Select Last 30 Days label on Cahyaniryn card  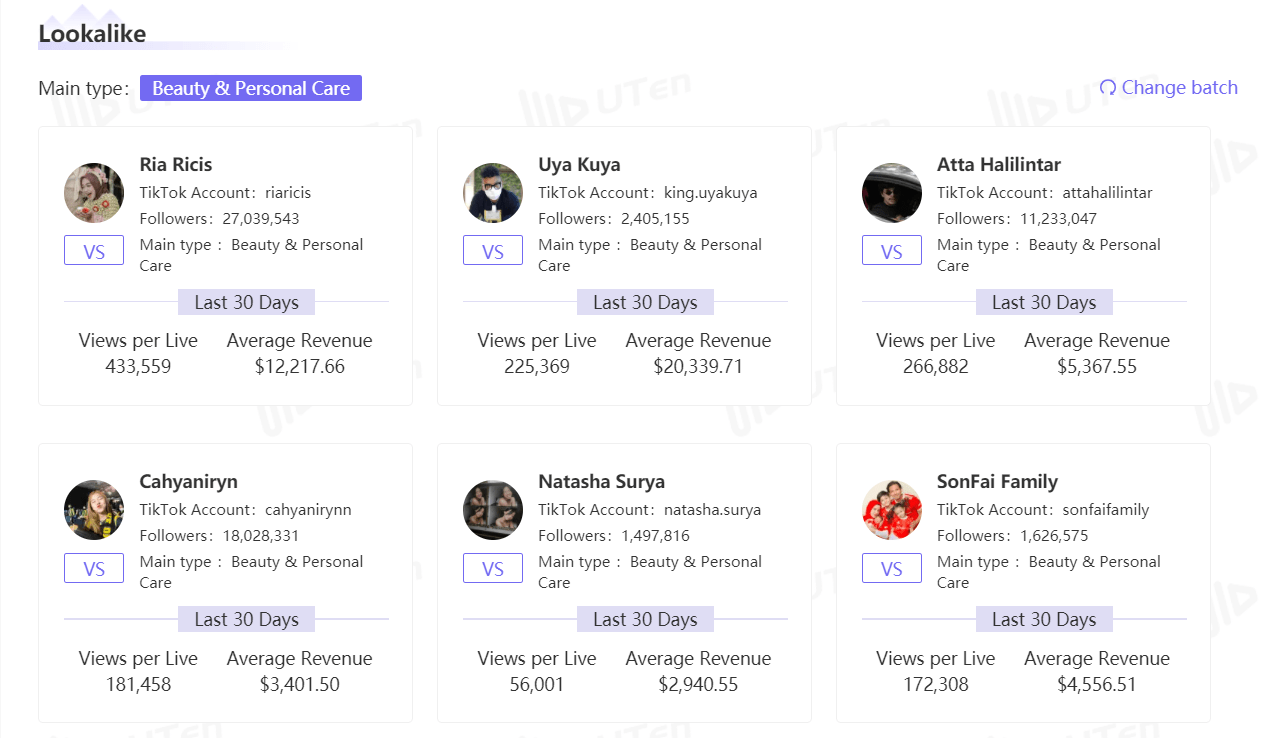(x=246, y=619)
